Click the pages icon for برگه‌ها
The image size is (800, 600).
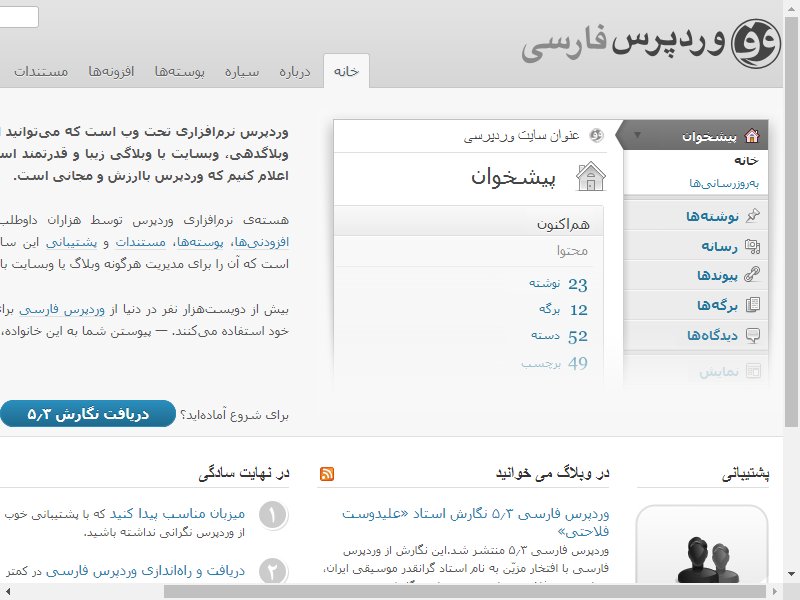tap(753, 305)
